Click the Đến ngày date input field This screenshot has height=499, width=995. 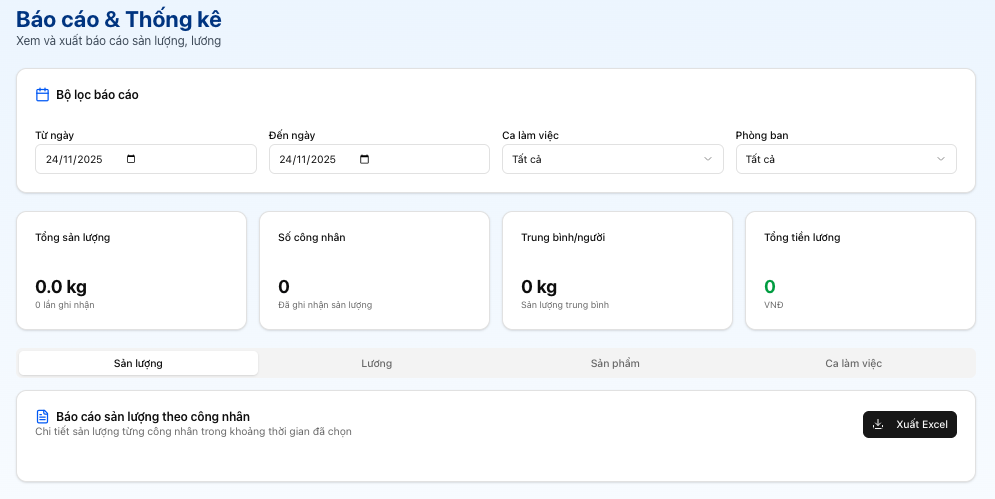point(313,159)
